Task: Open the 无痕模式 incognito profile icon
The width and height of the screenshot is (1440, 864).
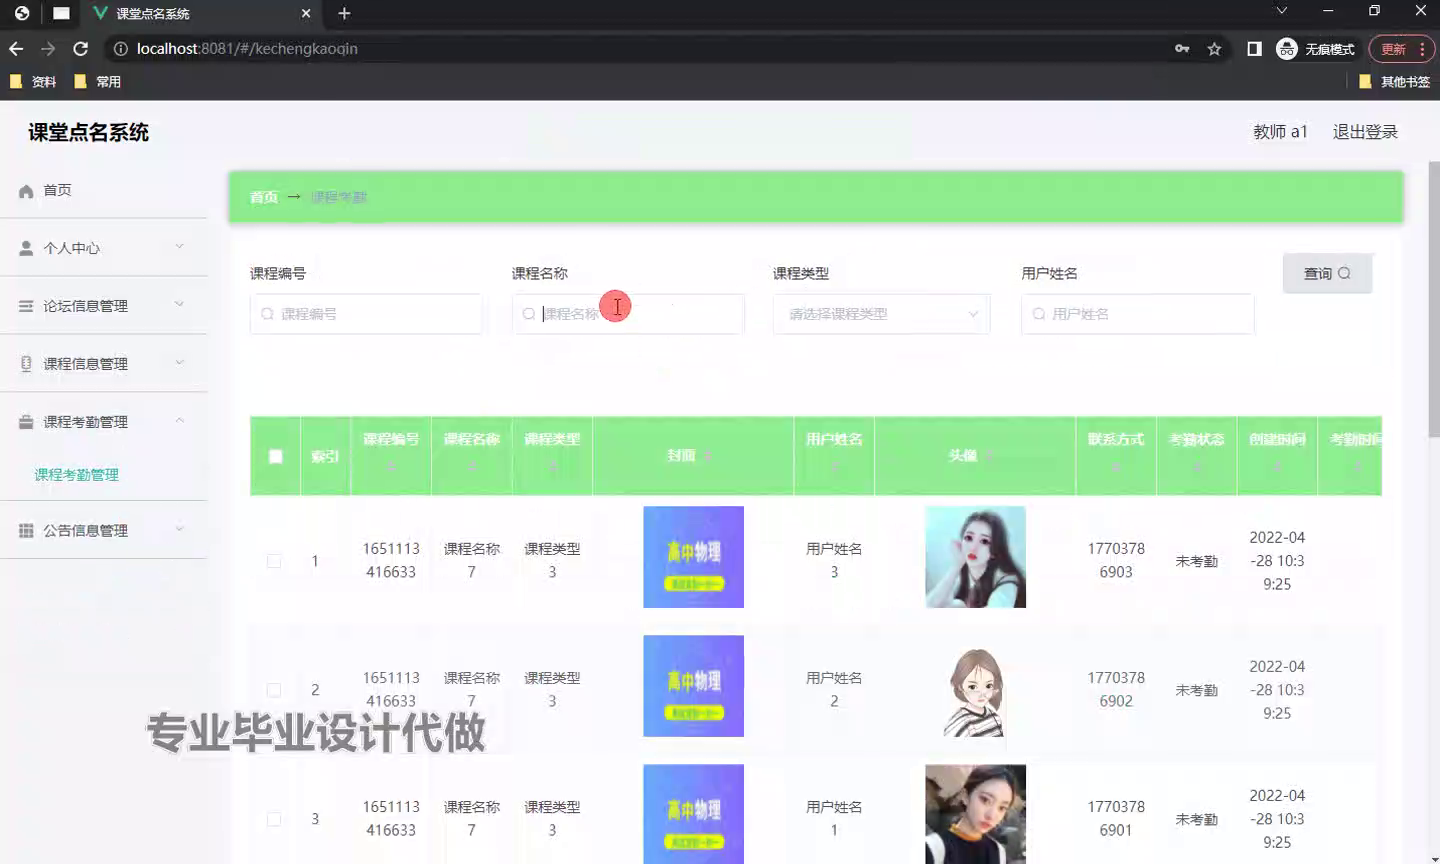Action: (1287, 48)
